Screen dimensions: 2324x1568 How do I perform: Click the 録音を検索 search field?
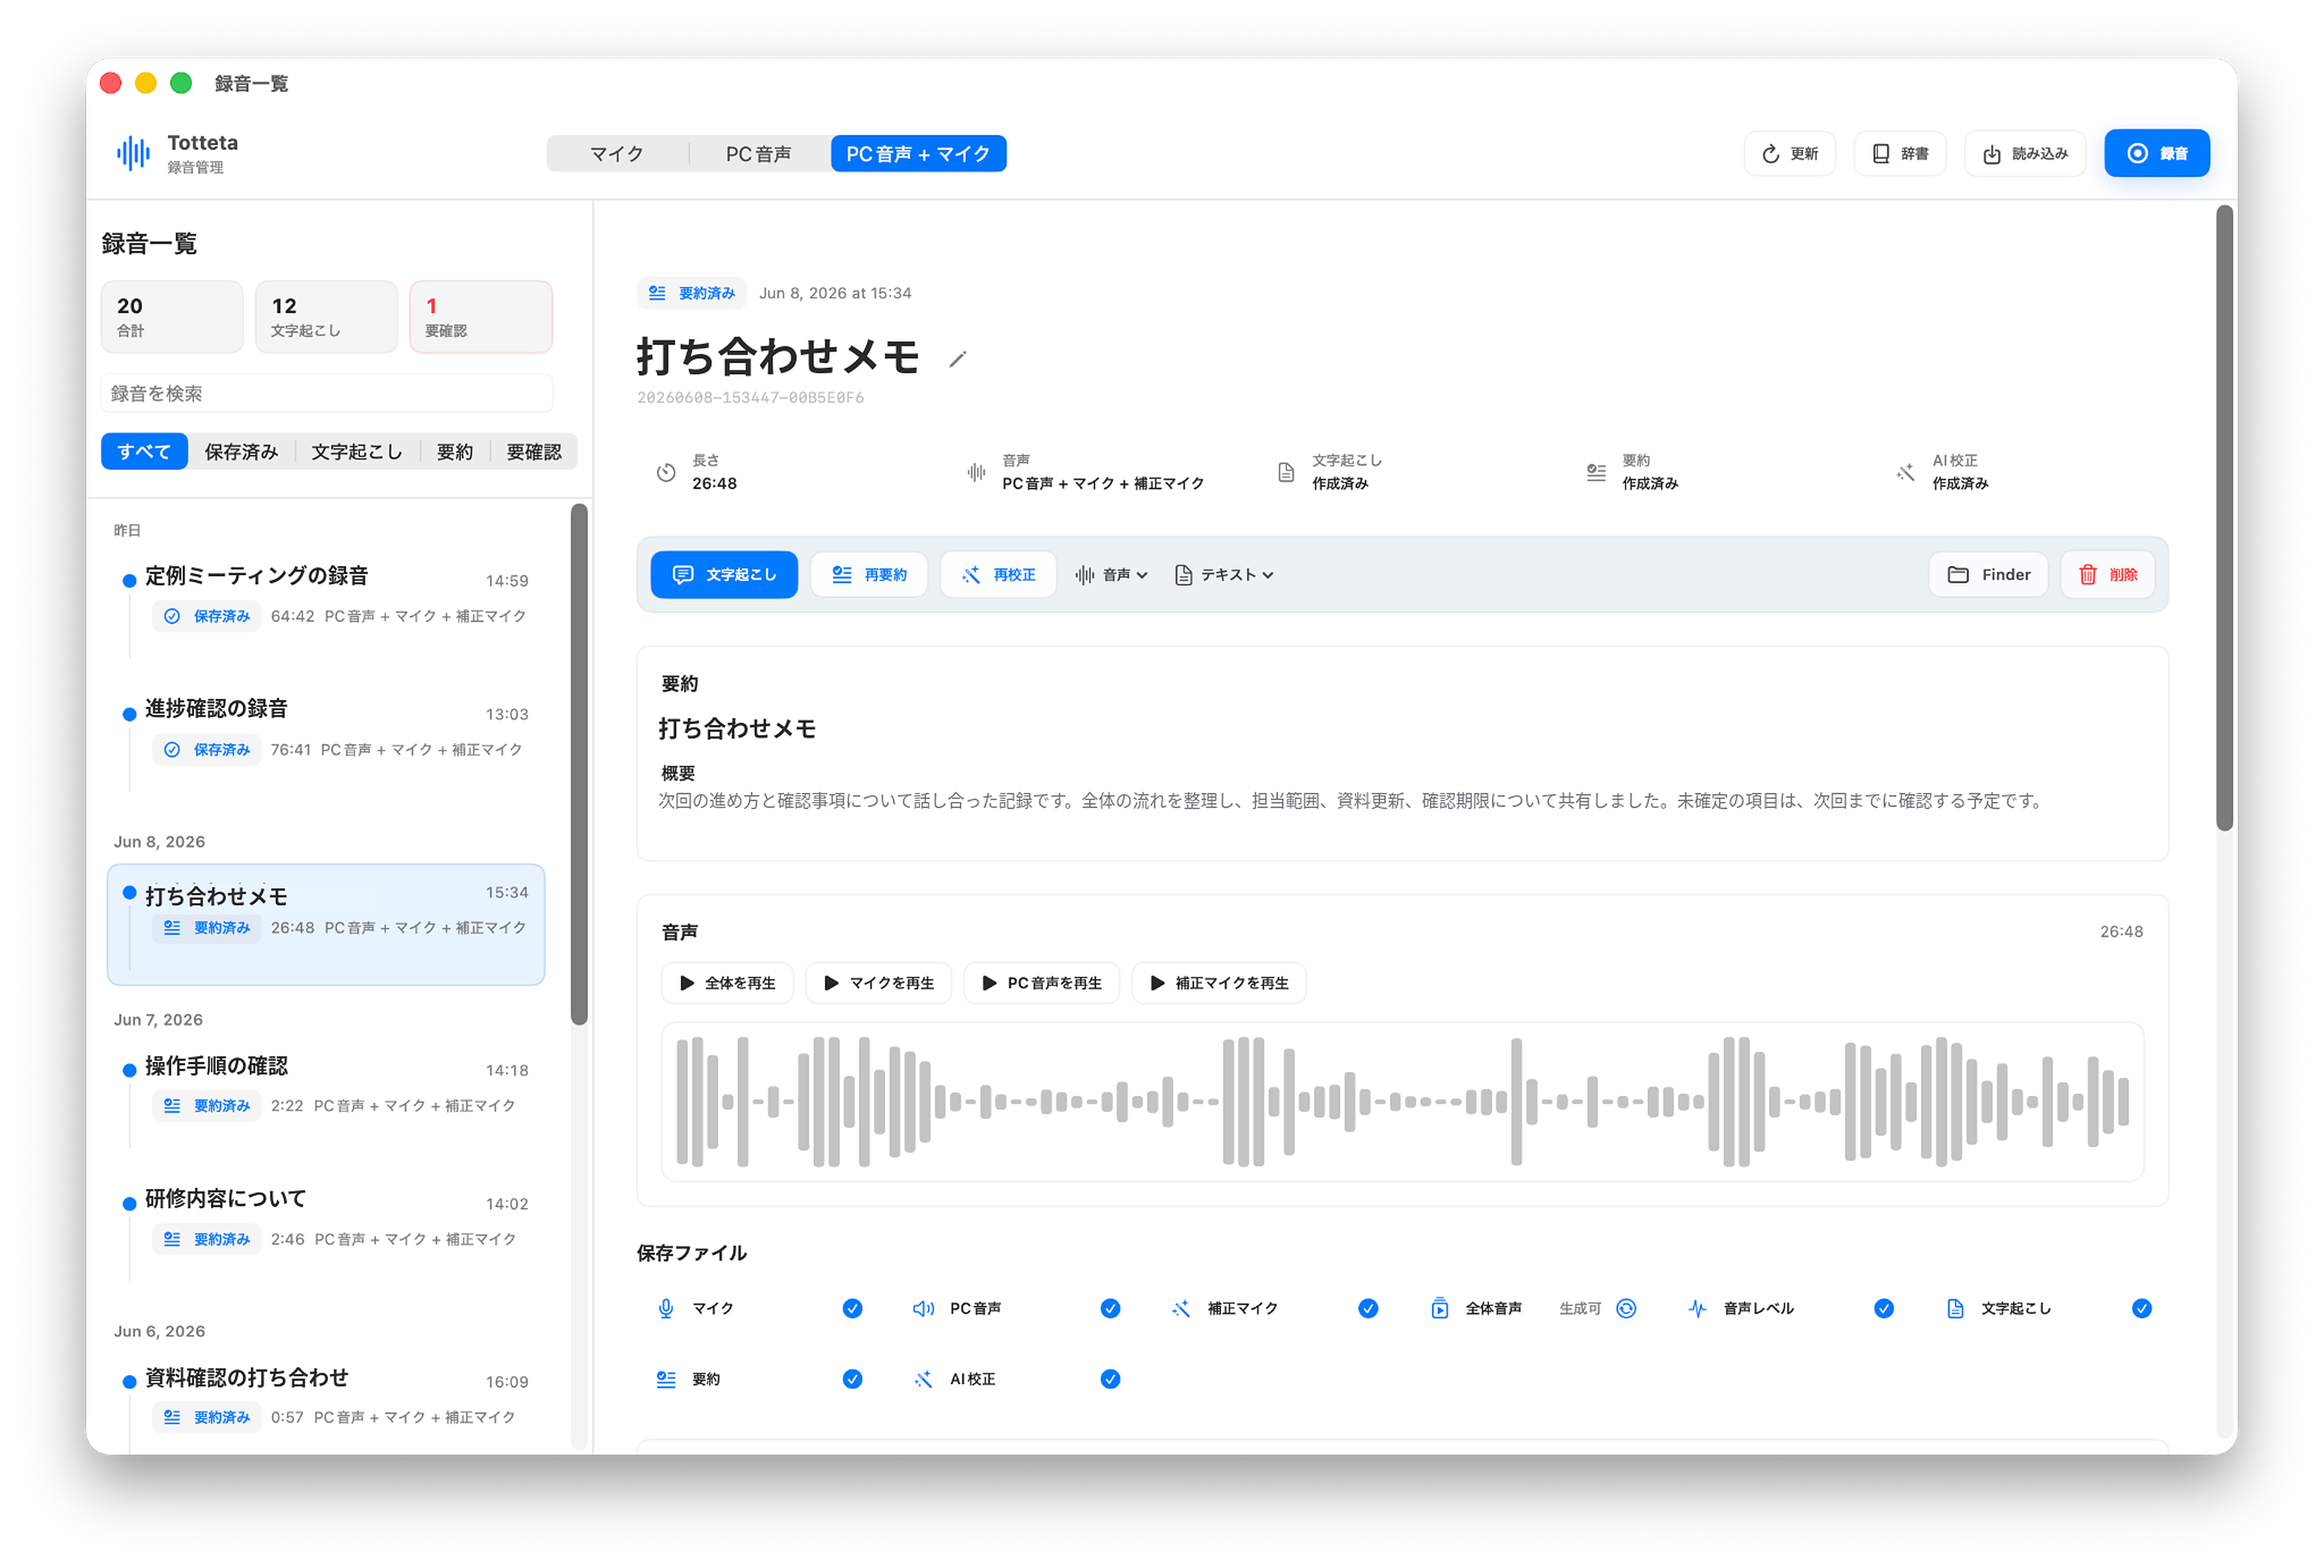click(x=327, y=394)
